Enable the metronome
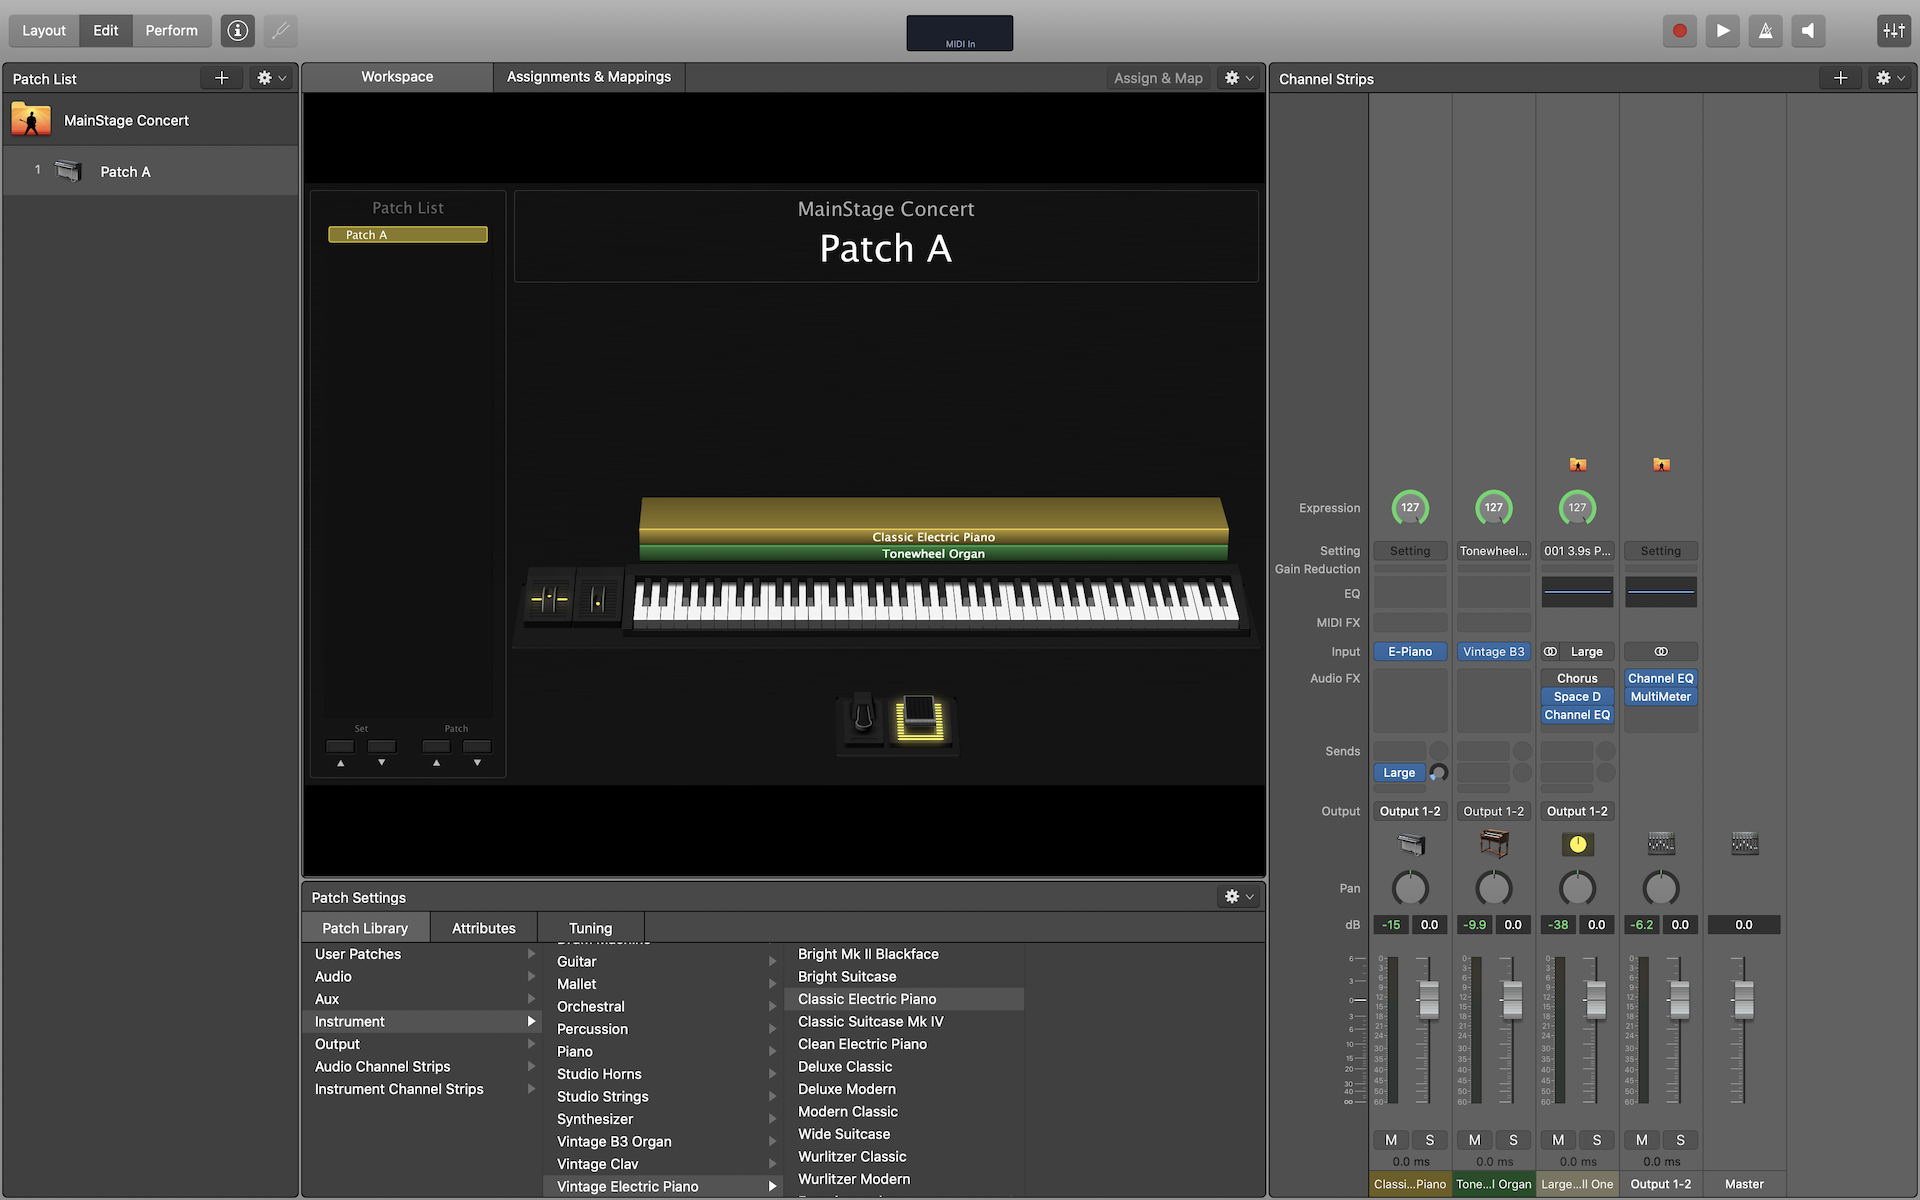Image resolution: width=1920 pixels, height=1200 pixels. pyautogui.click(x=1765, y=31)
